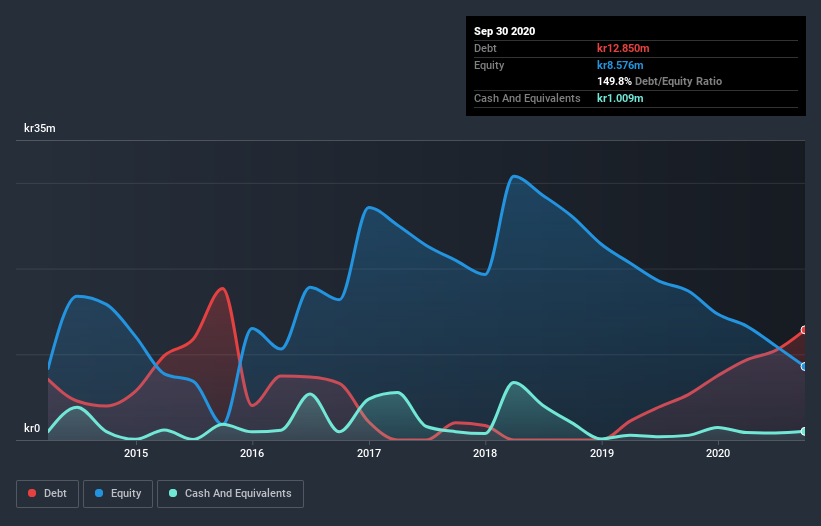Image resolution: width=821 pixels, height=526 pixels.
Task: Click Cash And Equivalents label in tooltip
Action: 527,98
